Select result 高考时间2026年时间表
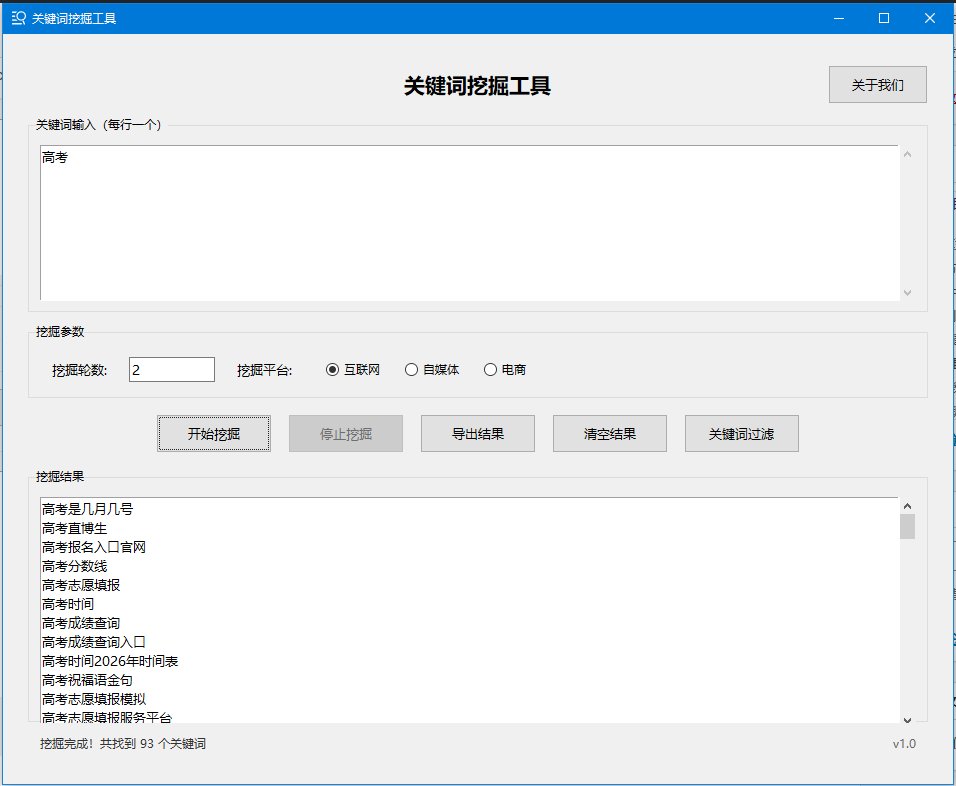The height and width of the screenshot is (786, 956). (x=110, y=661)
